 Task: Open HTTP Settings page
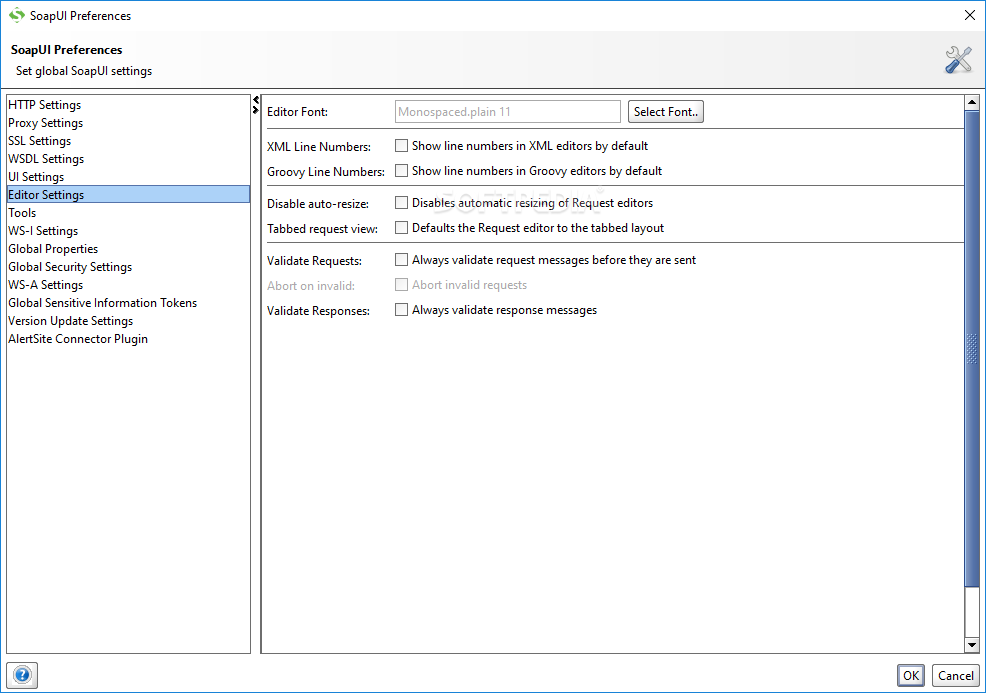point(128,105)
